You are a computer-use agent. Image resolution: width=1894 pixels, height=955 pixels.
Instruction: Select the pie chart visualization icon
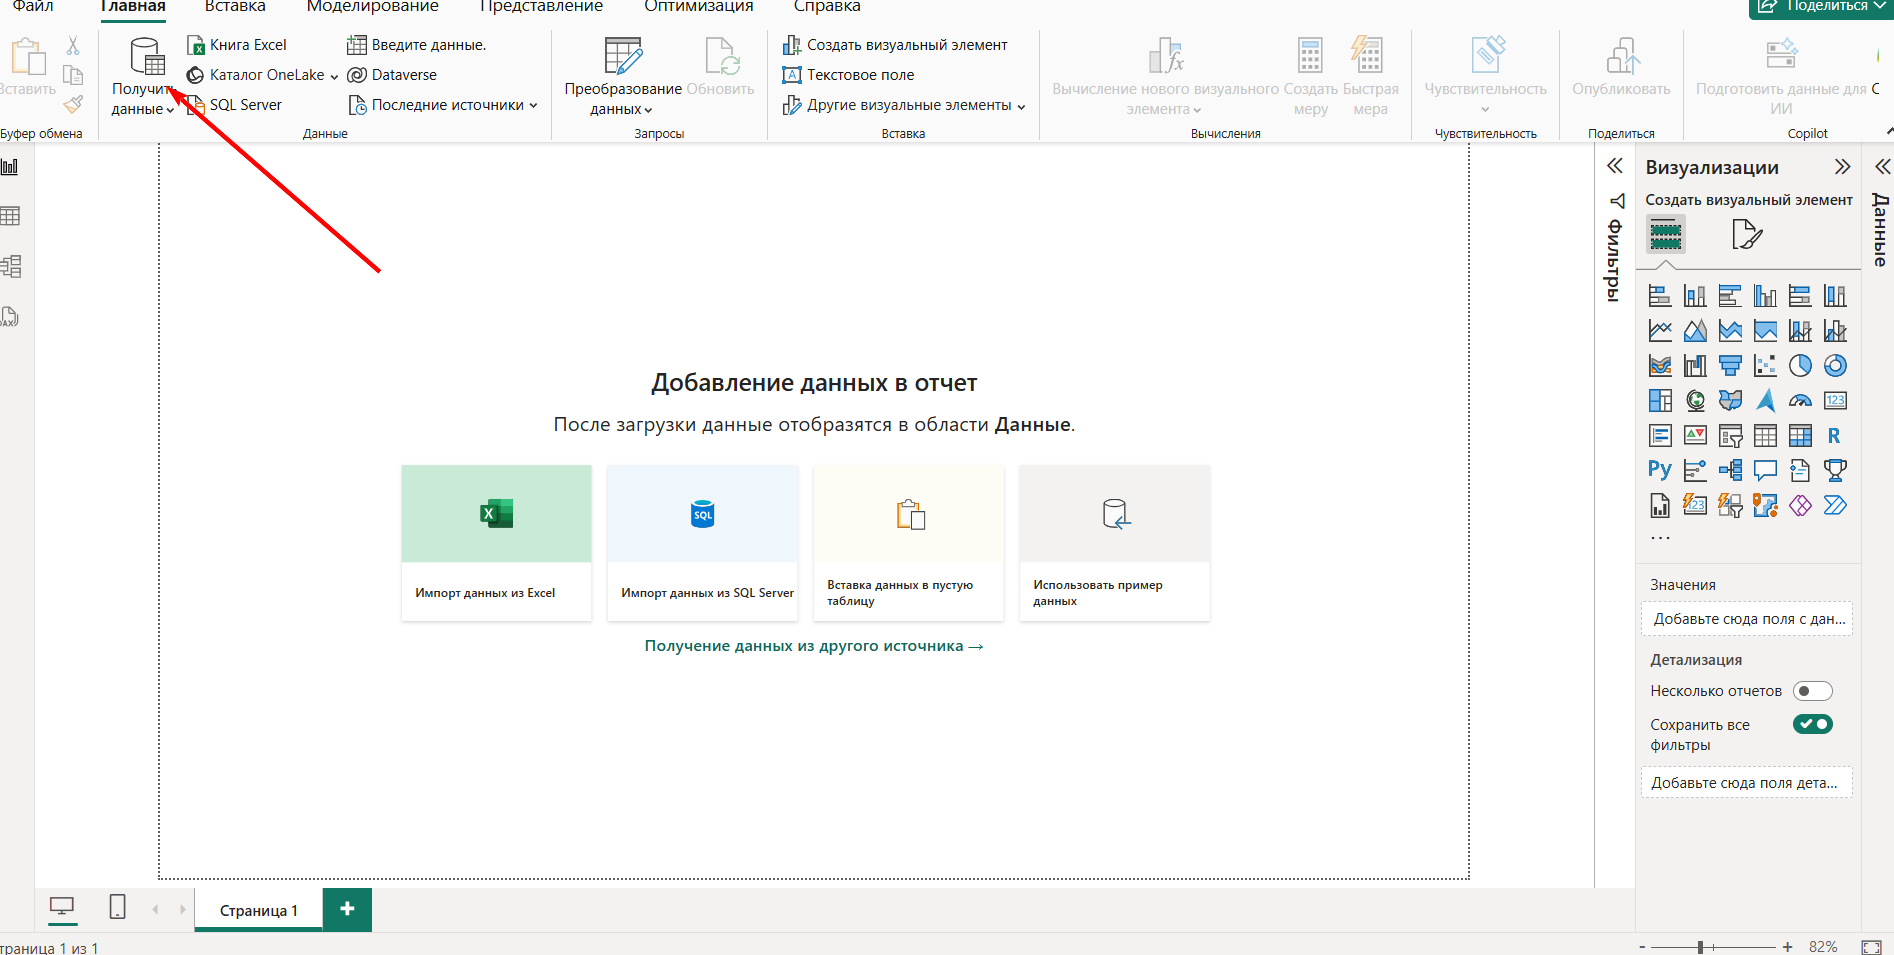[1800, 366]
